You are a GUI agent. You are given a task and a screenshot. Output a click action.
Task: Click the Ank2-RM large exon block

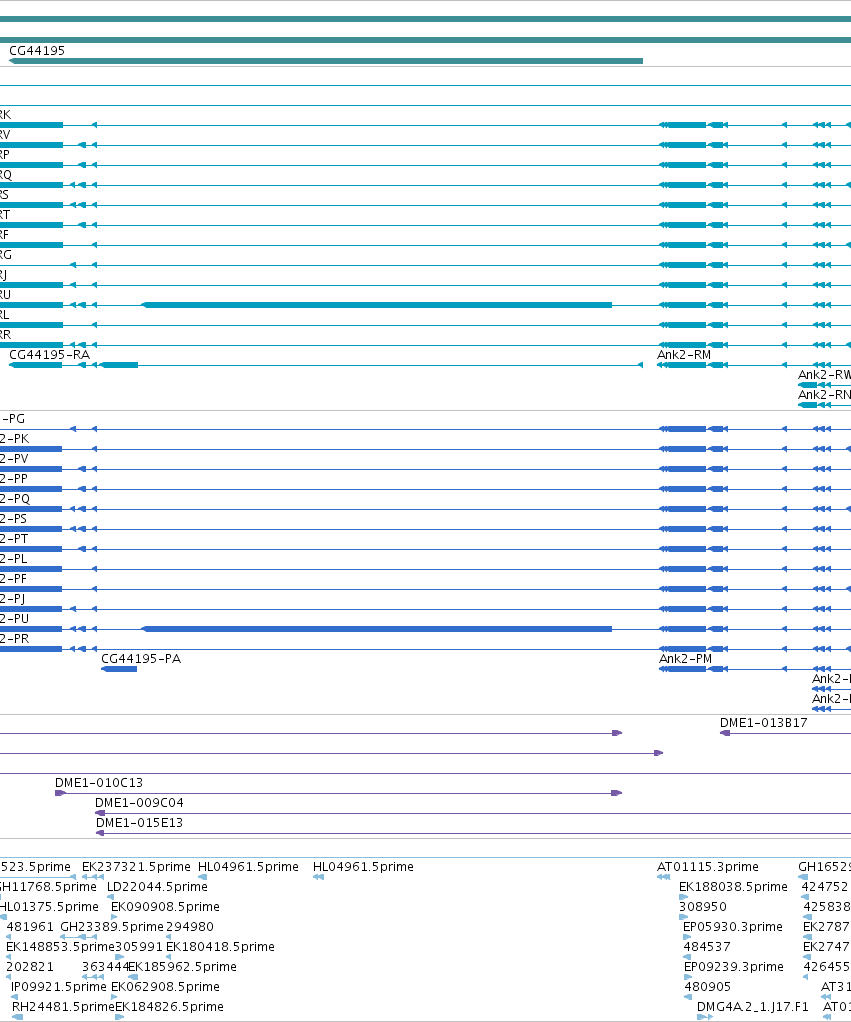pyautogui.click(x=687, y=365)
